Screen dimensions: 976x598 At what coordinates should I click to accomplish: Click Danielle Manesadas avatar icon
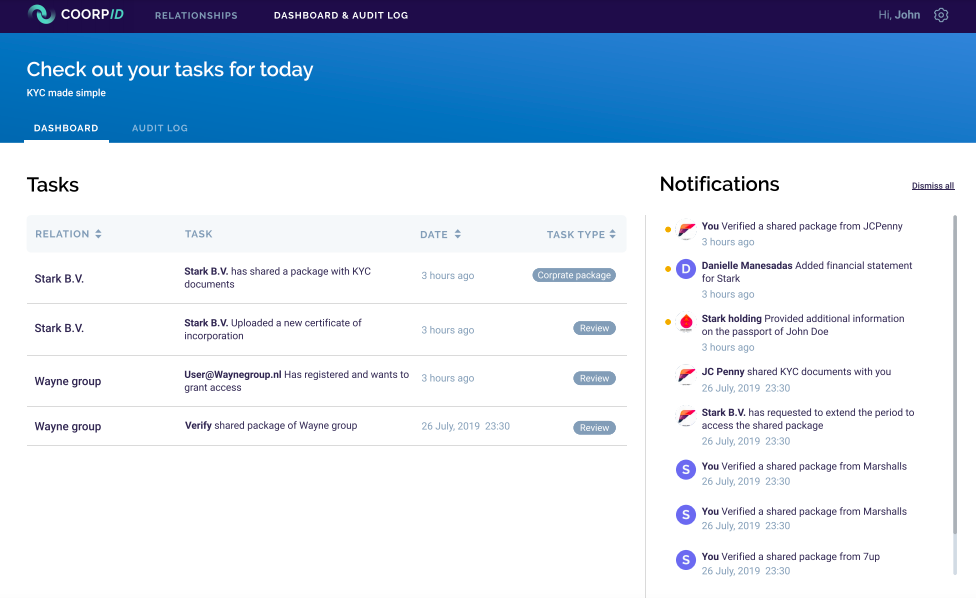(685, 269)
